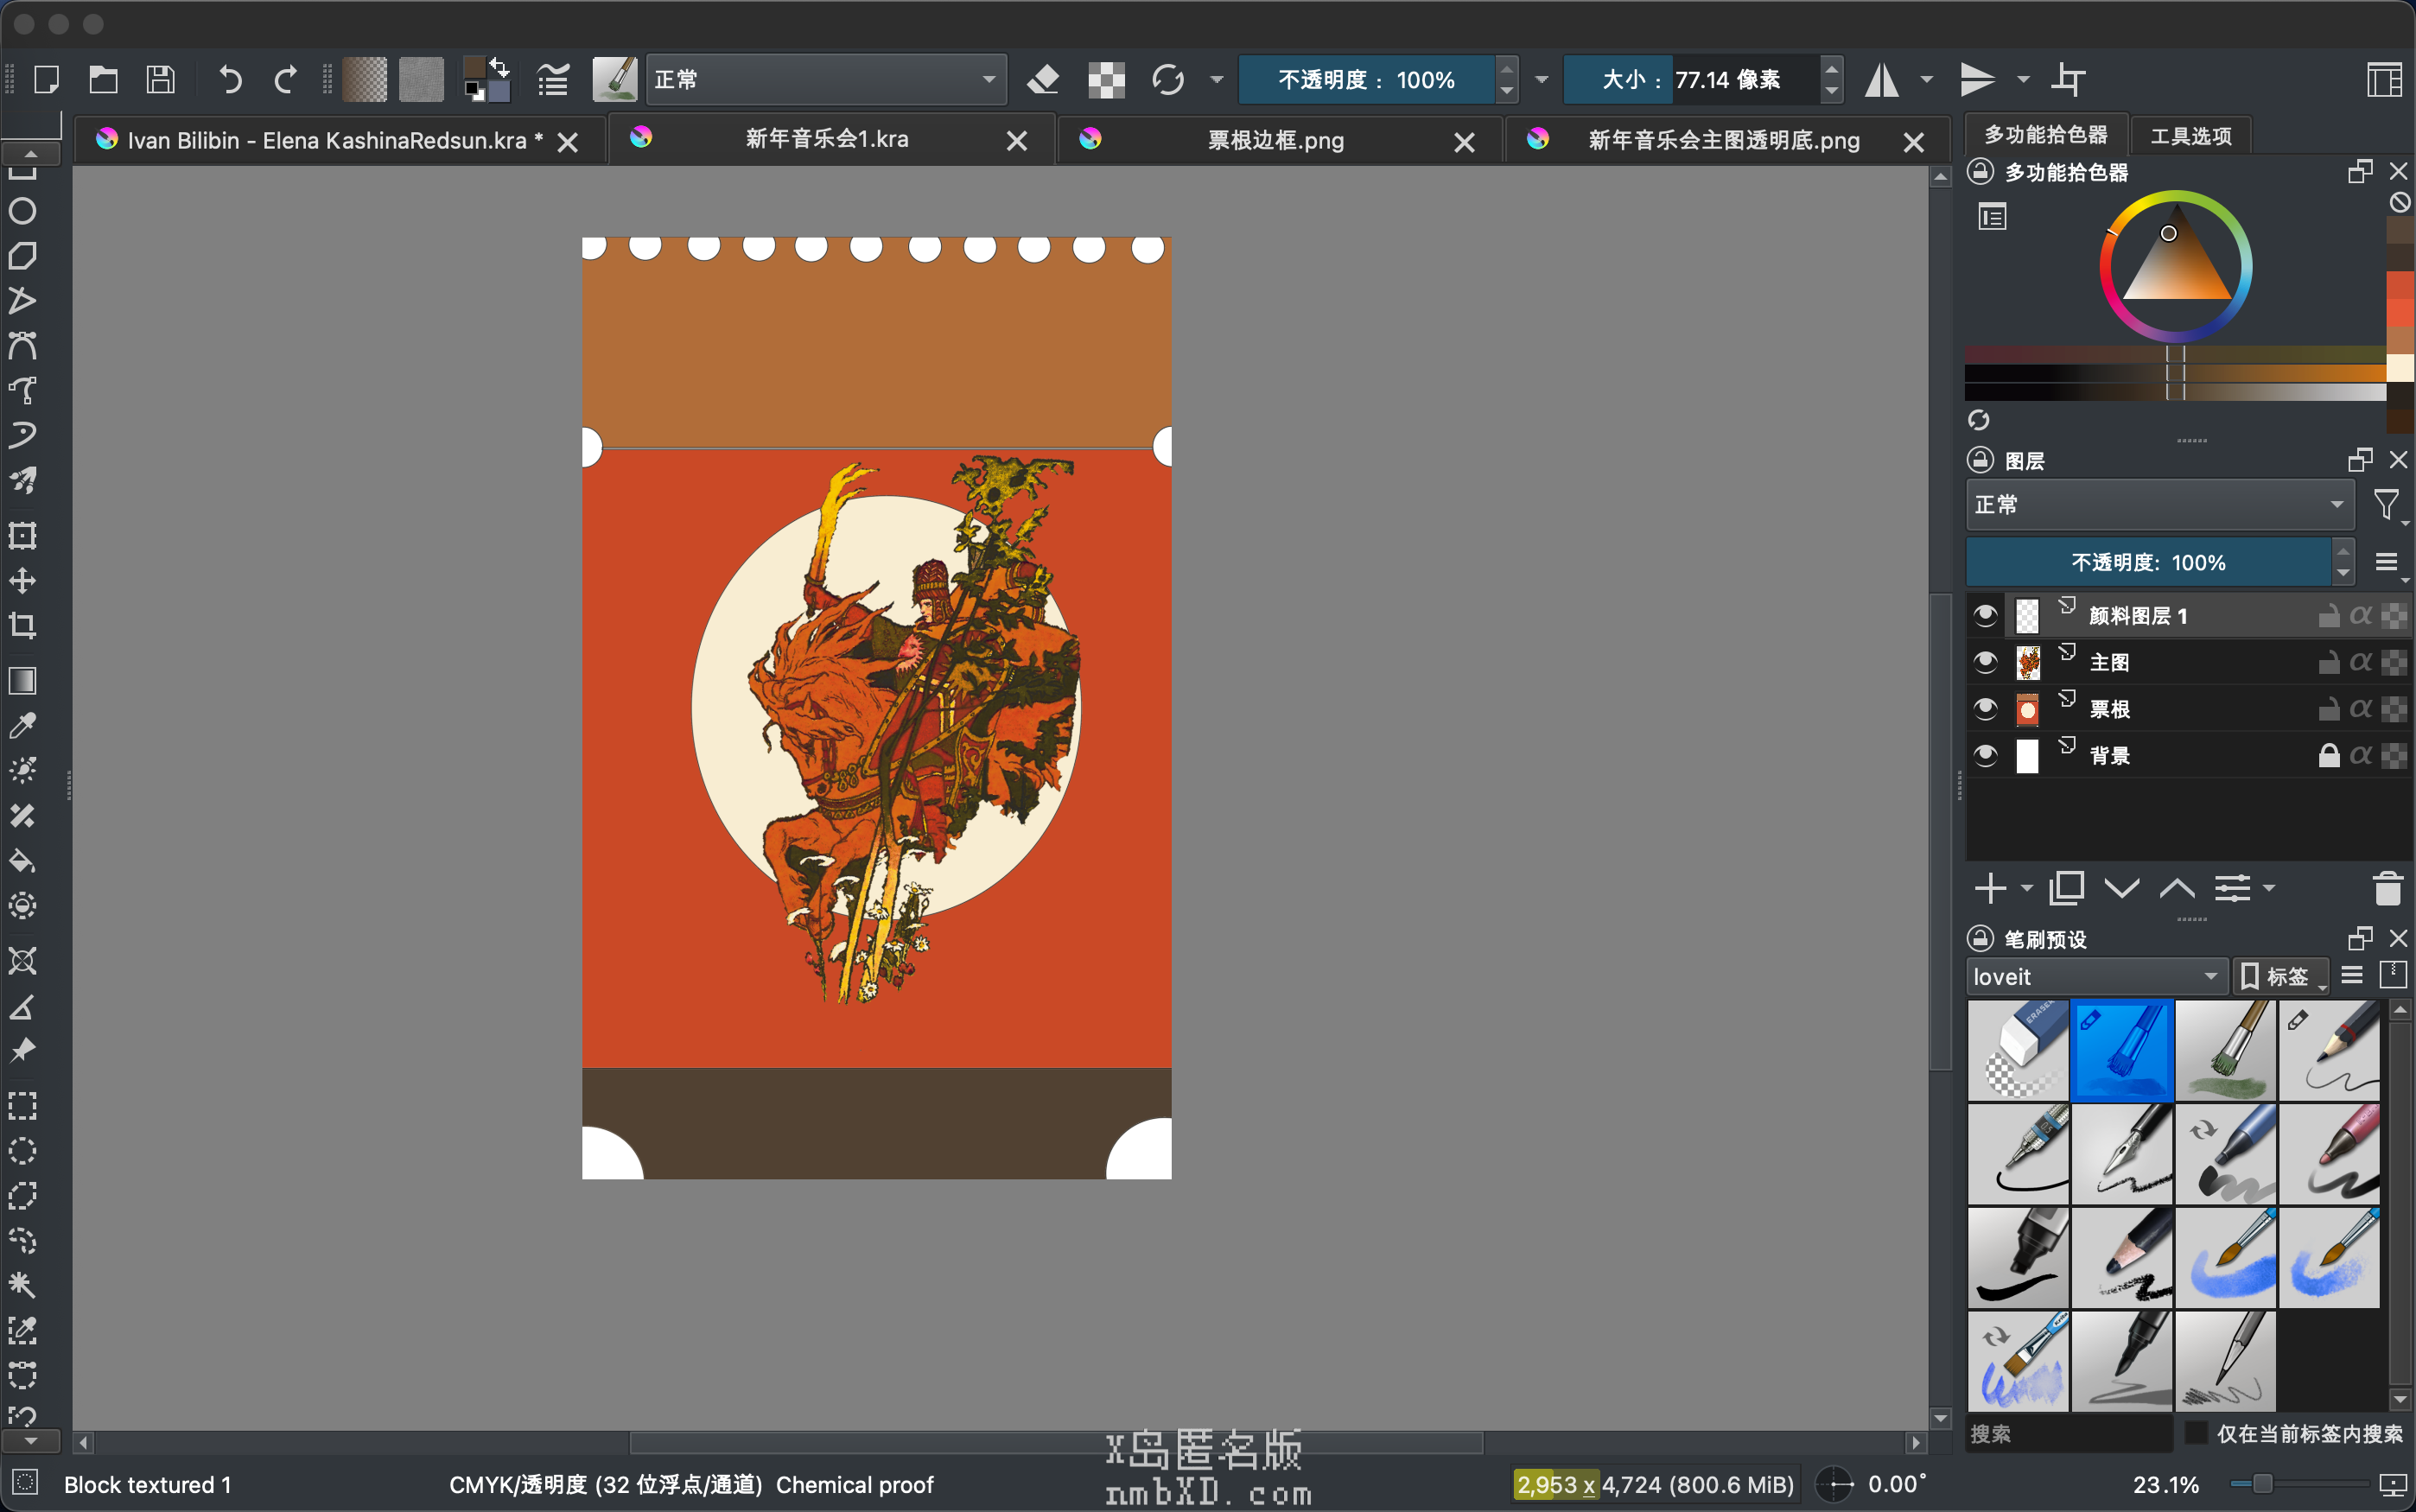
Task: Toggle visibility of 票根 layer
Action: coord(1986,709)
